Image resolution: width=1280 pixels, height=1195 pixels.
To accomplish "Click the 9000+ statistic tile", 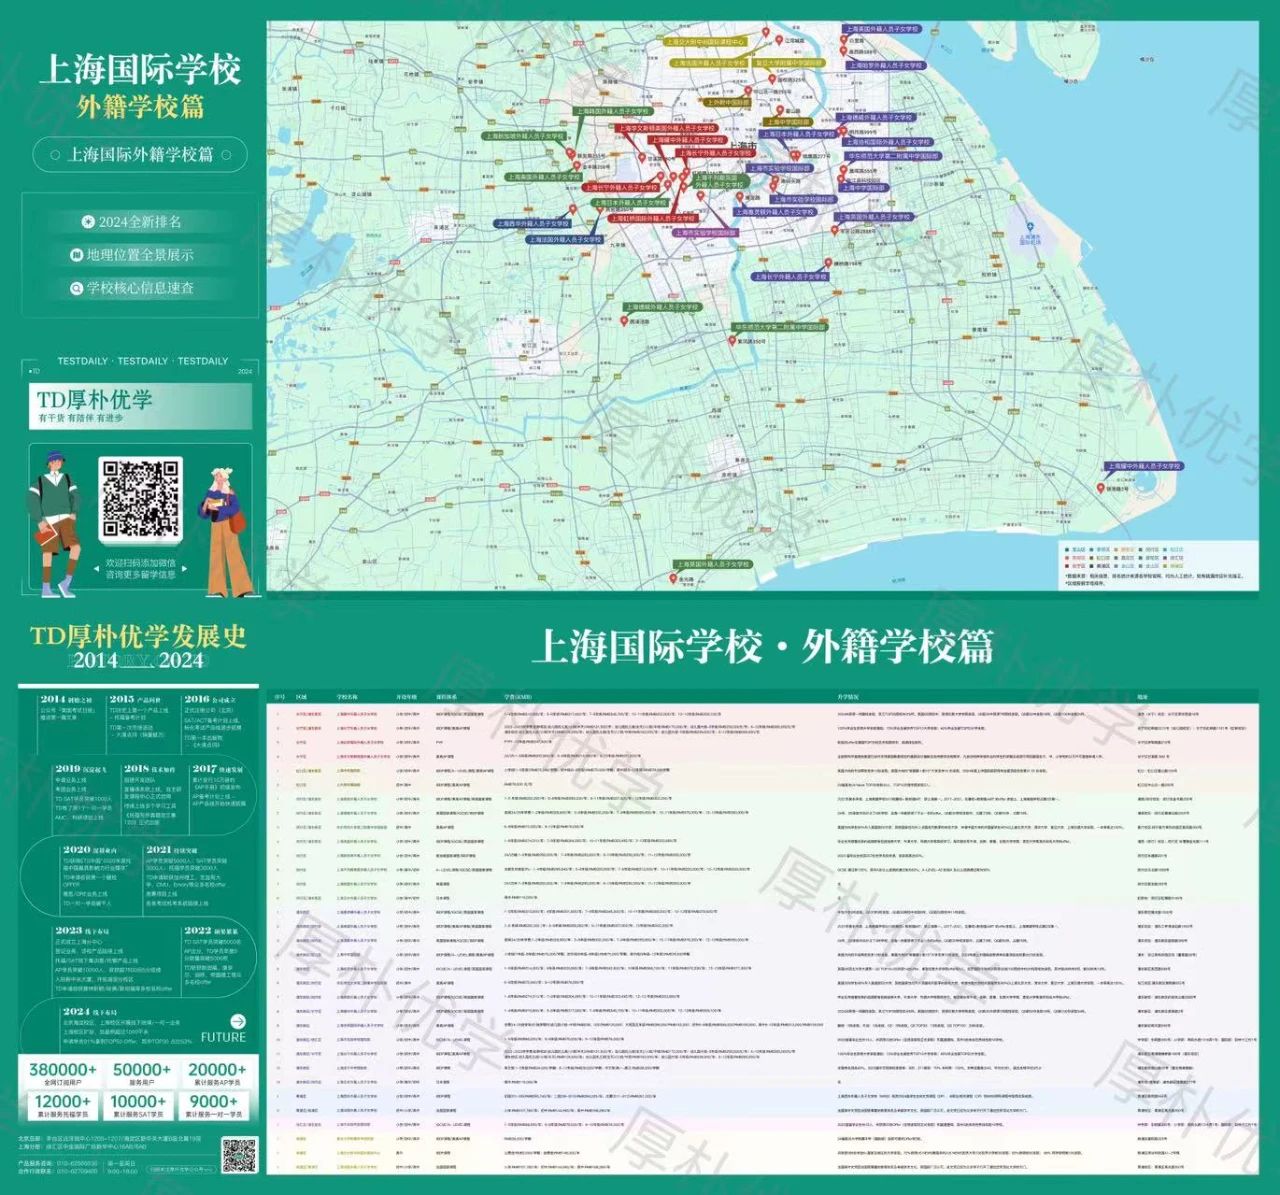I will pos(213,1105).
